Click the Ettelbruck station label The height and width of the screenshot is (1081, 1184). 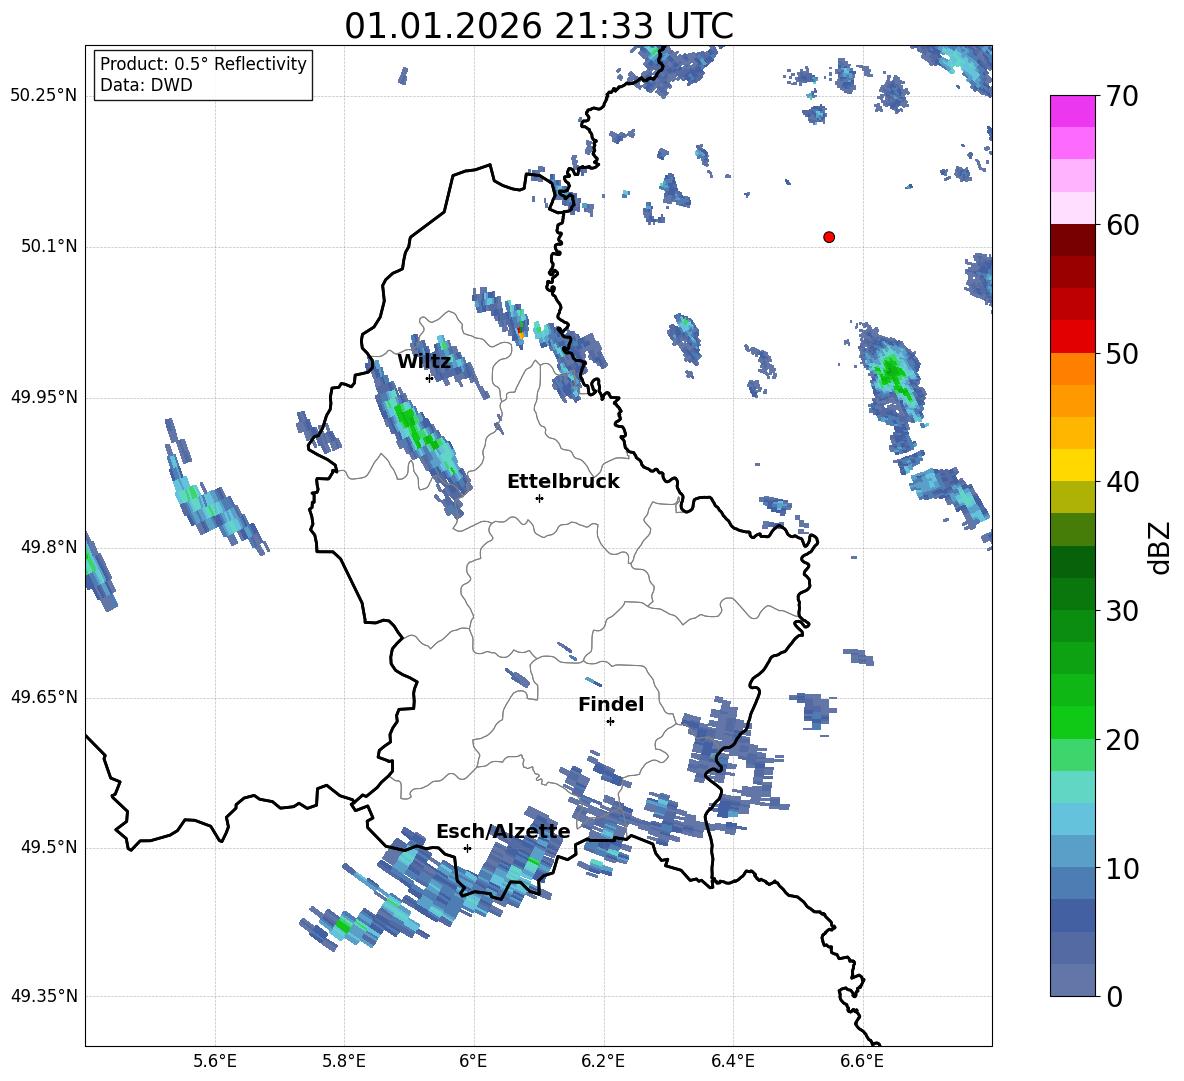(x=563, y=481)
